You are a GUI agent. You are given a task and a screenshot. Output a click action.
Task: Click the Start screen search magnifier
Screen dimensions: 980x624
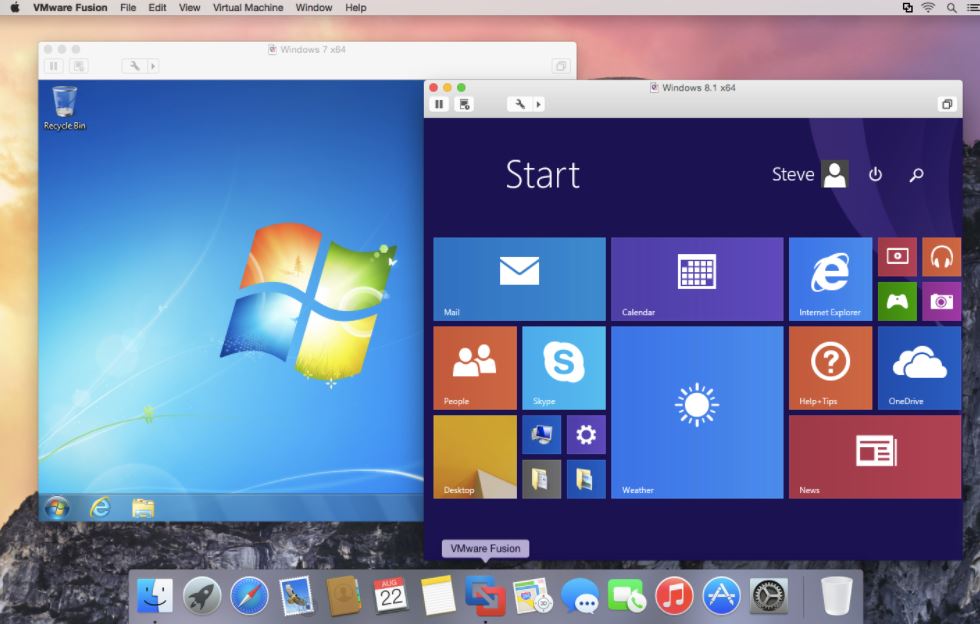tap(916, 174)
